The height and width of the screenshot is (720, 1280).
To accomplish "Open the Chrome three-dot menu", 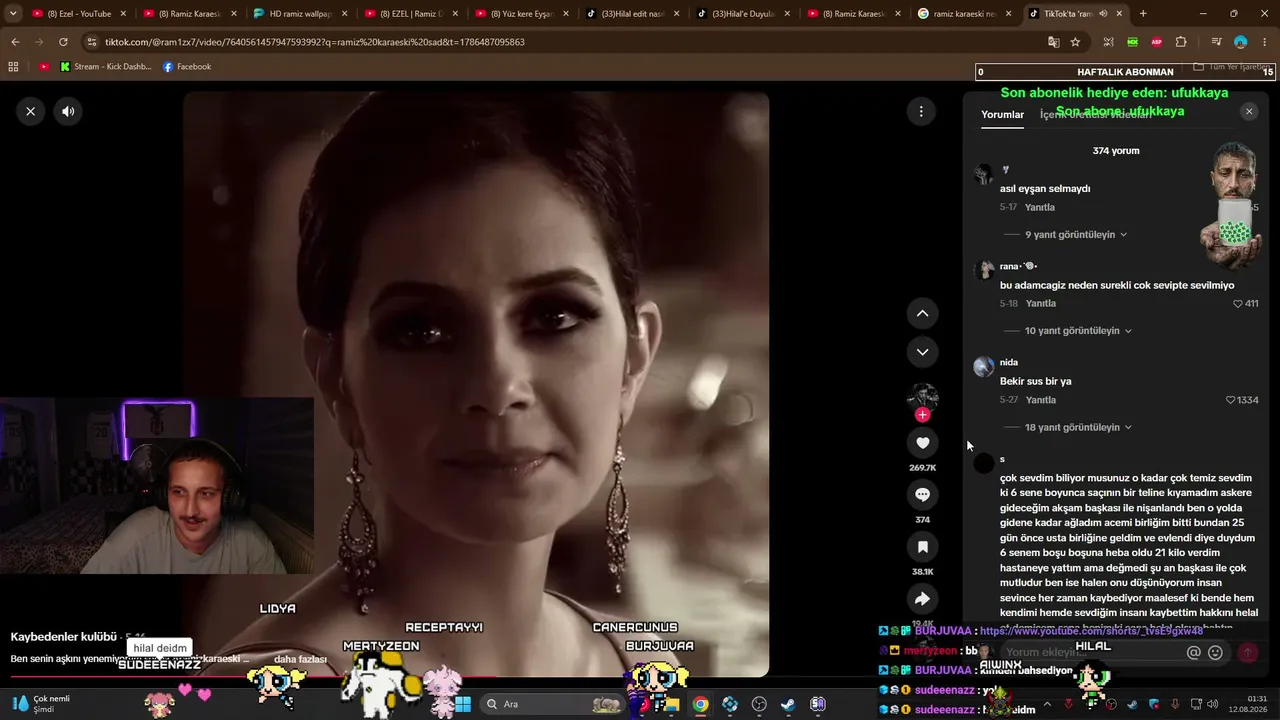I will [x=1264, y=42].
